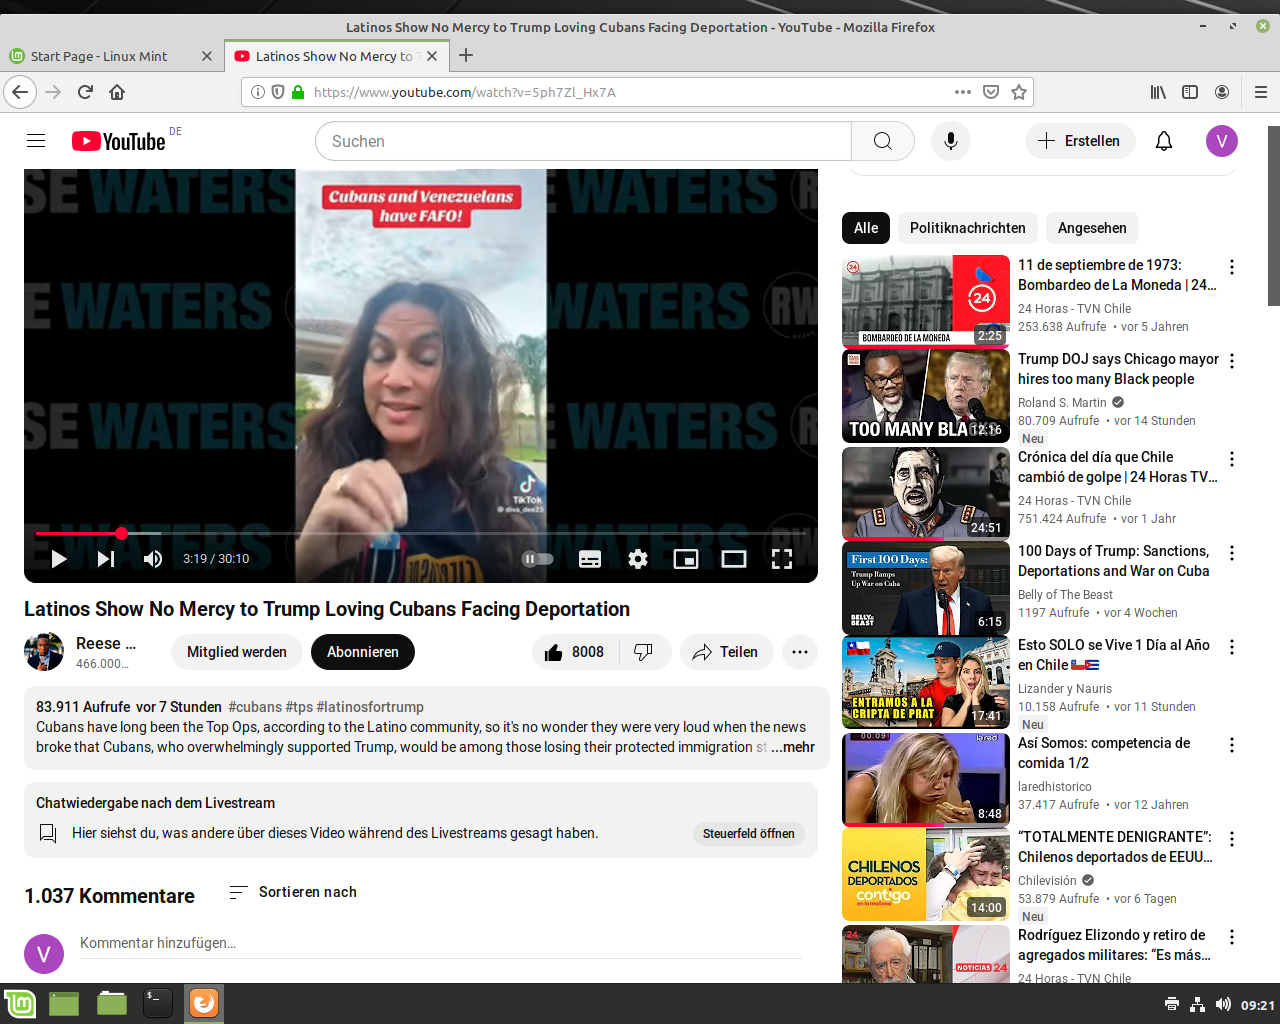
Task: Go to Firefox home page
Action: click(x=117, y=92)
